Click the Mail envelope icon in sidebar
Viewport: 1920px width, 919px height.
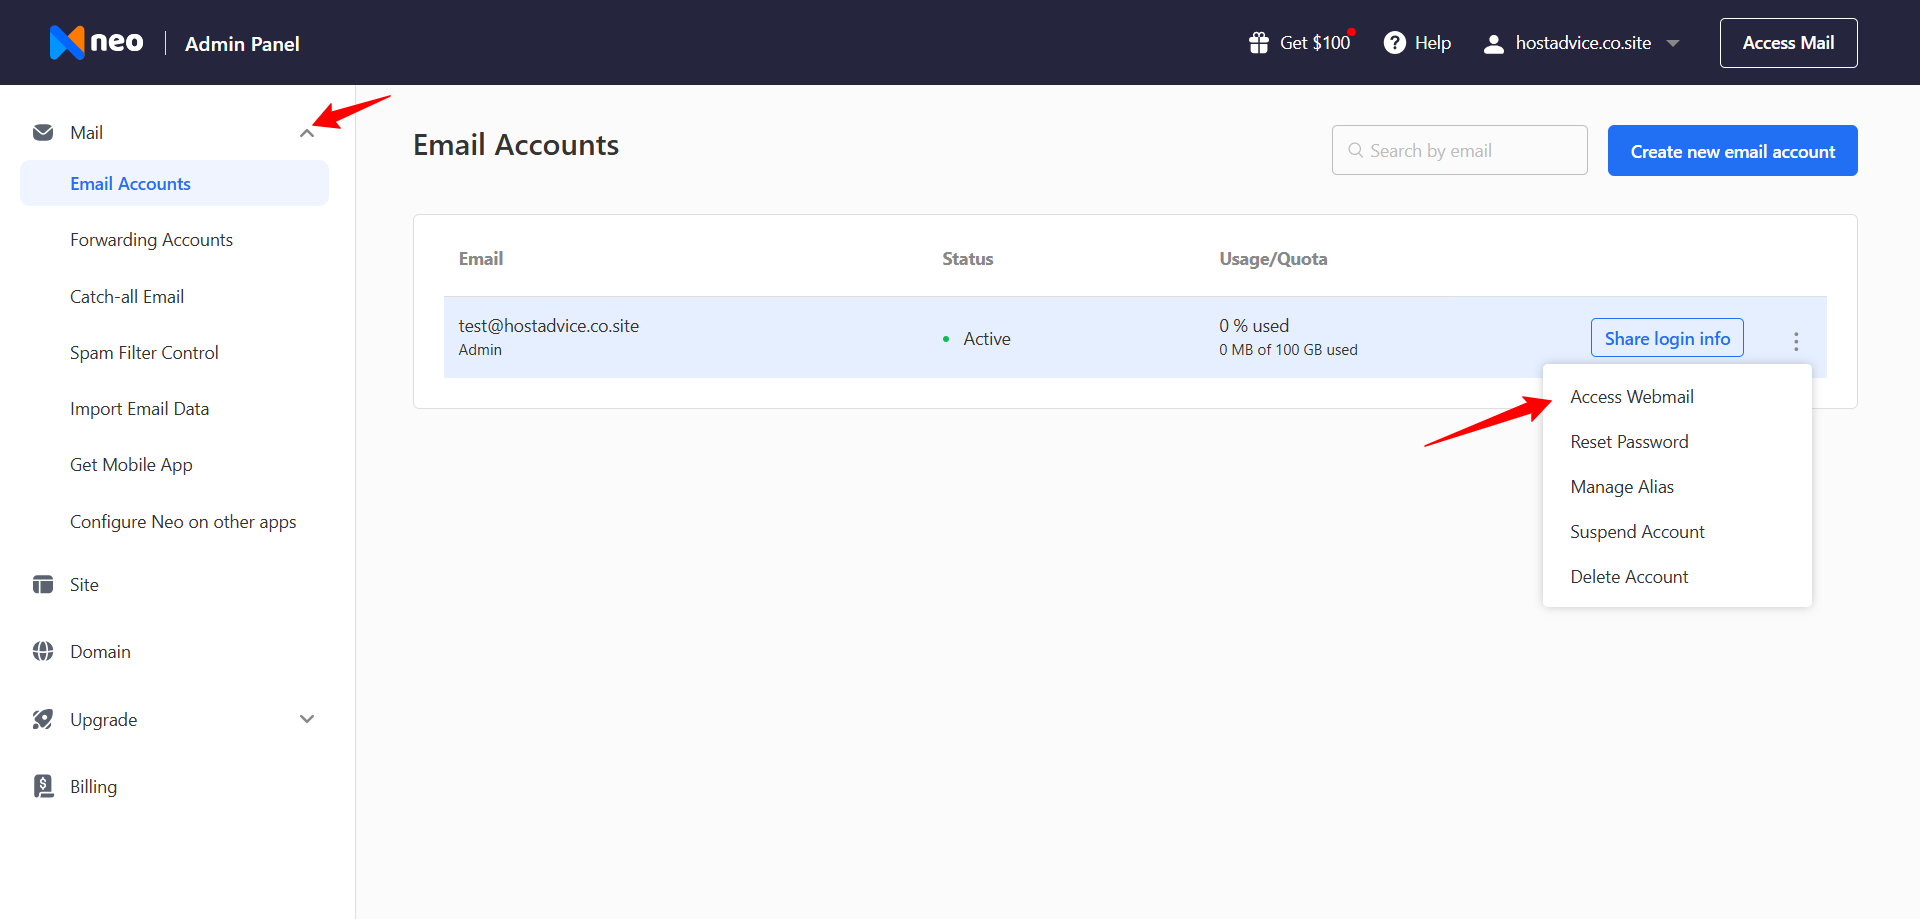click(x=43, y=132)
